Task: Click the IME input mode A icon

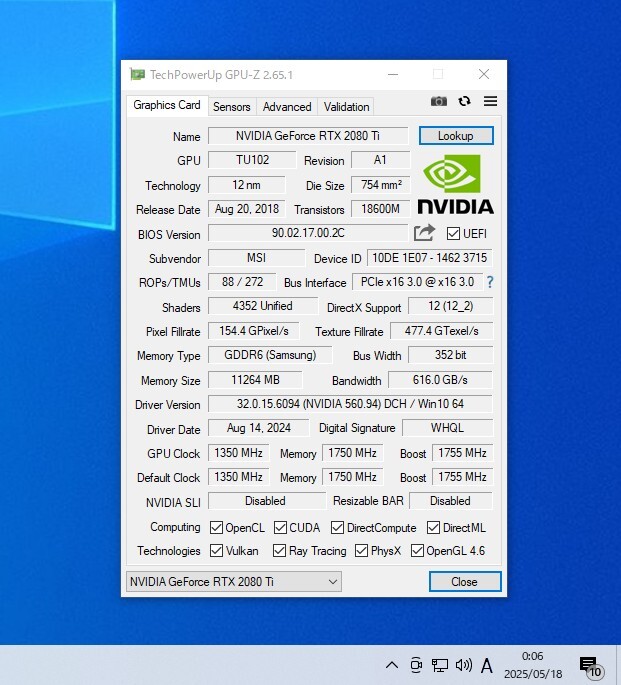Action: tap(486, 666)
